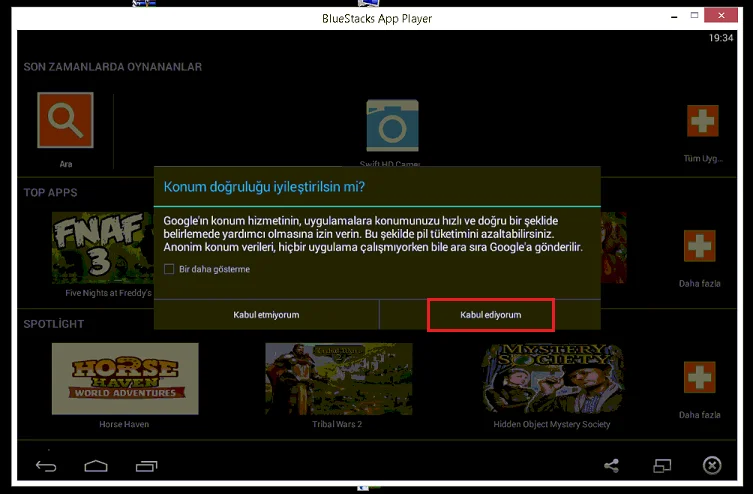Click SON ZAMANLARDA OYNANANLAR heading

point(113,67)
